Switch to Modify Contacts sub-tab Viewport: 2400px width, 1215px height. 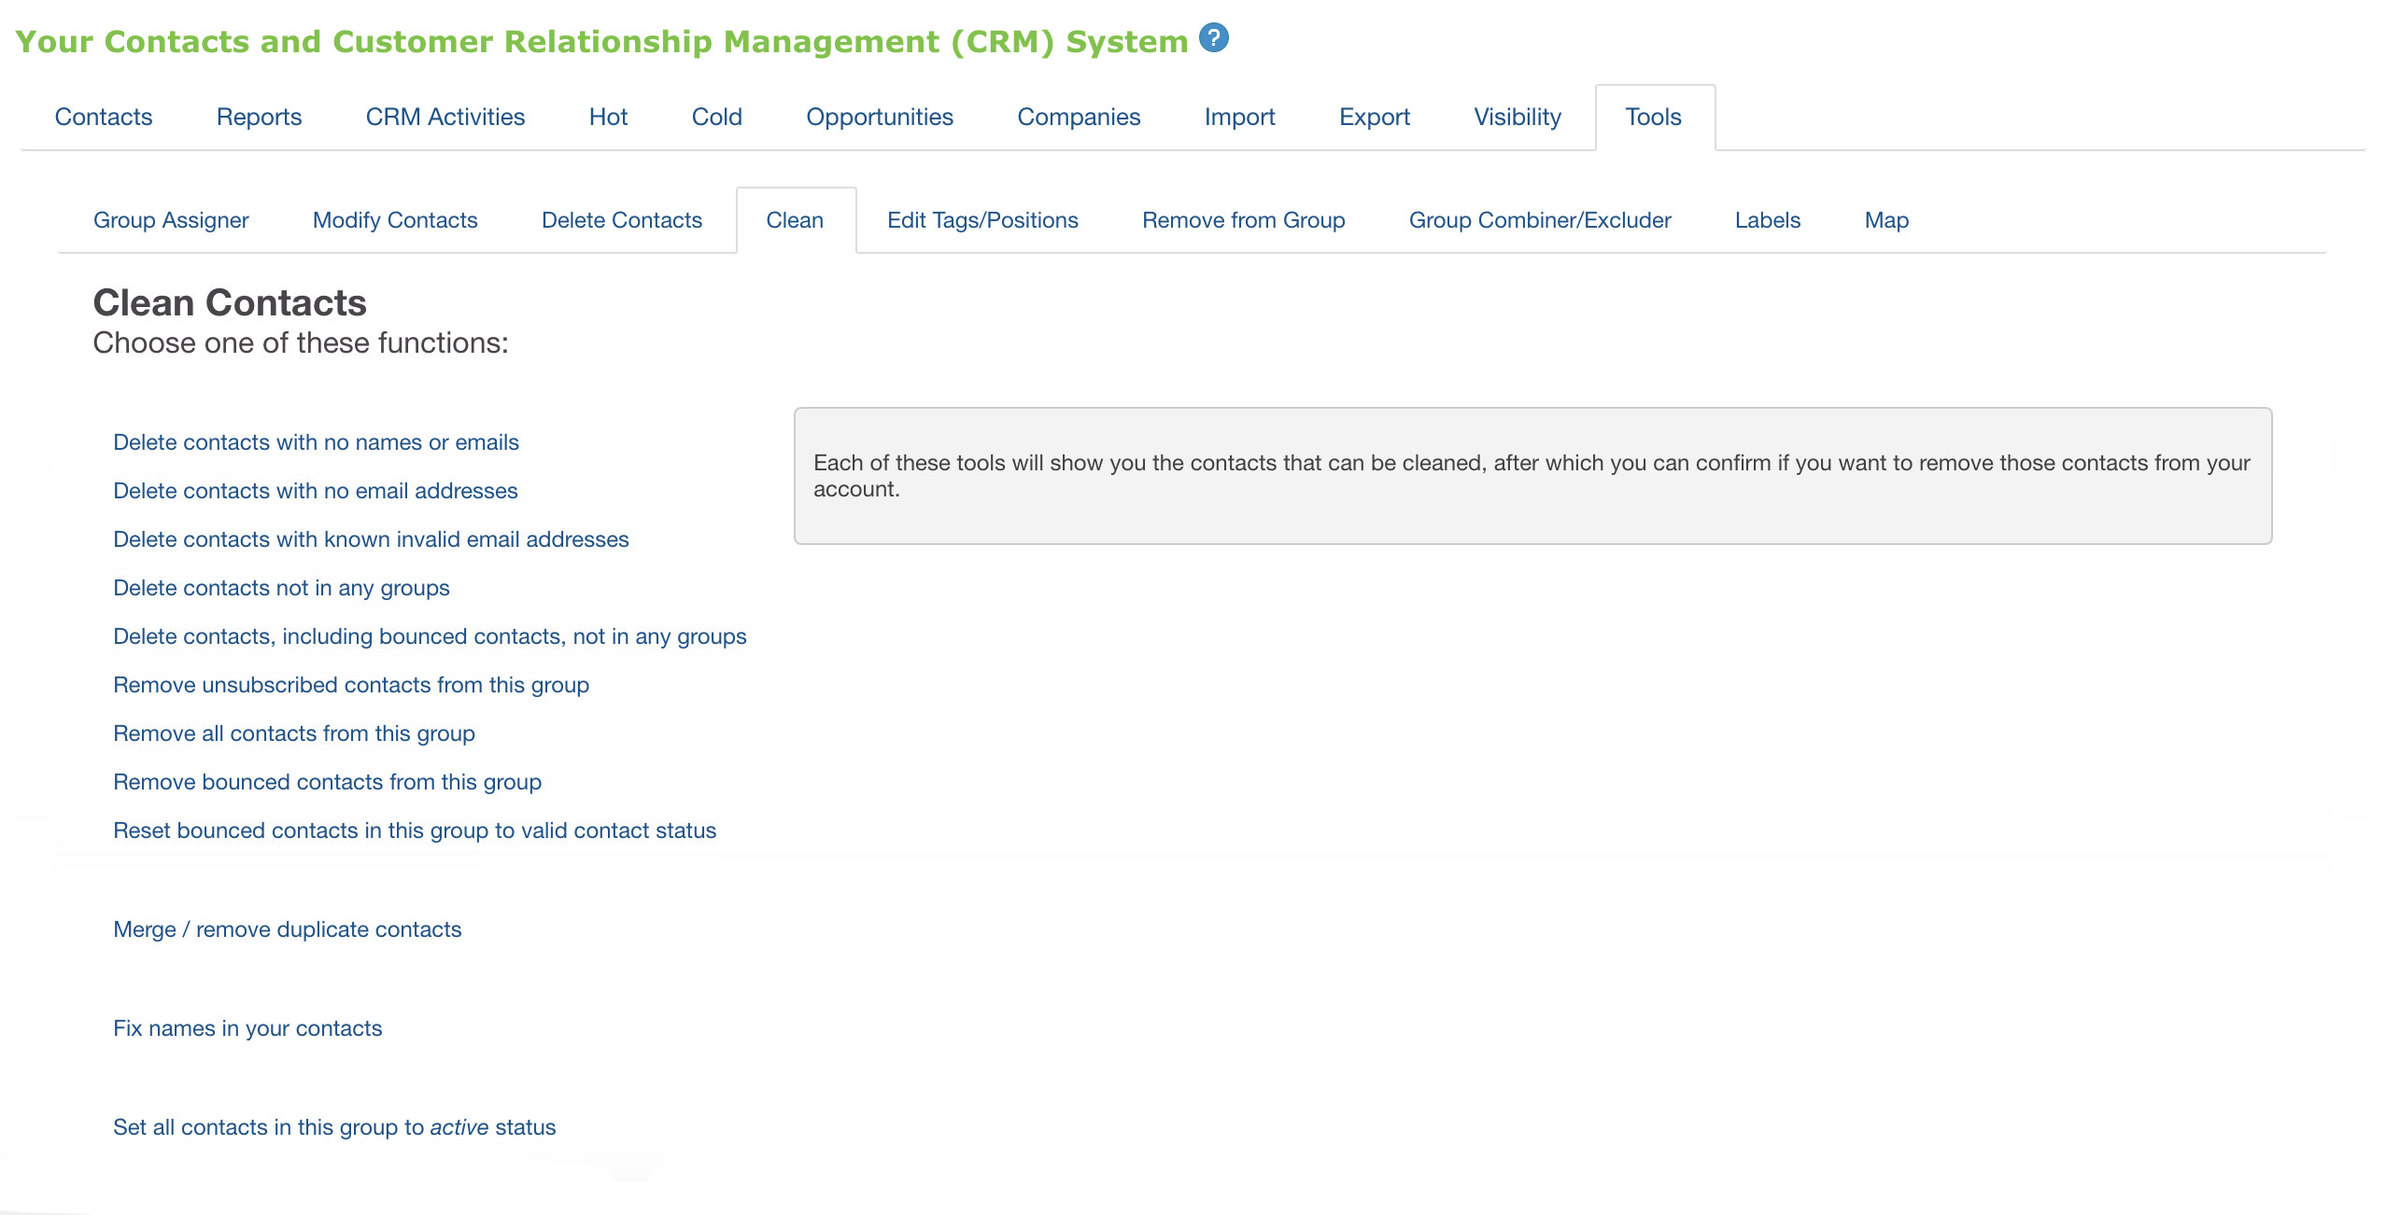(x=395, y=220)
